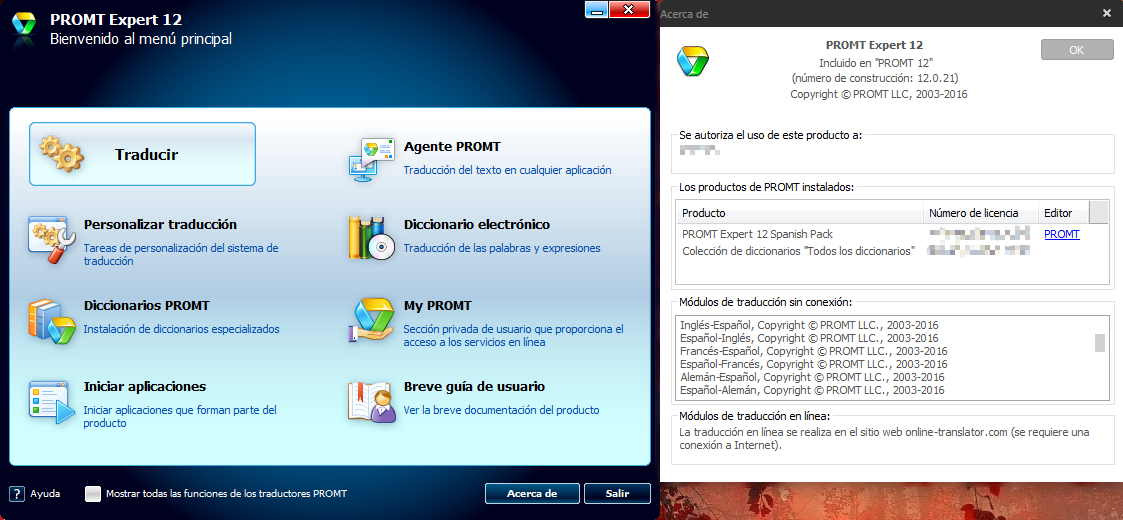The image size is (1123, 520).
Task: Select Español-Inglés module line
Action: click(809, 337)
